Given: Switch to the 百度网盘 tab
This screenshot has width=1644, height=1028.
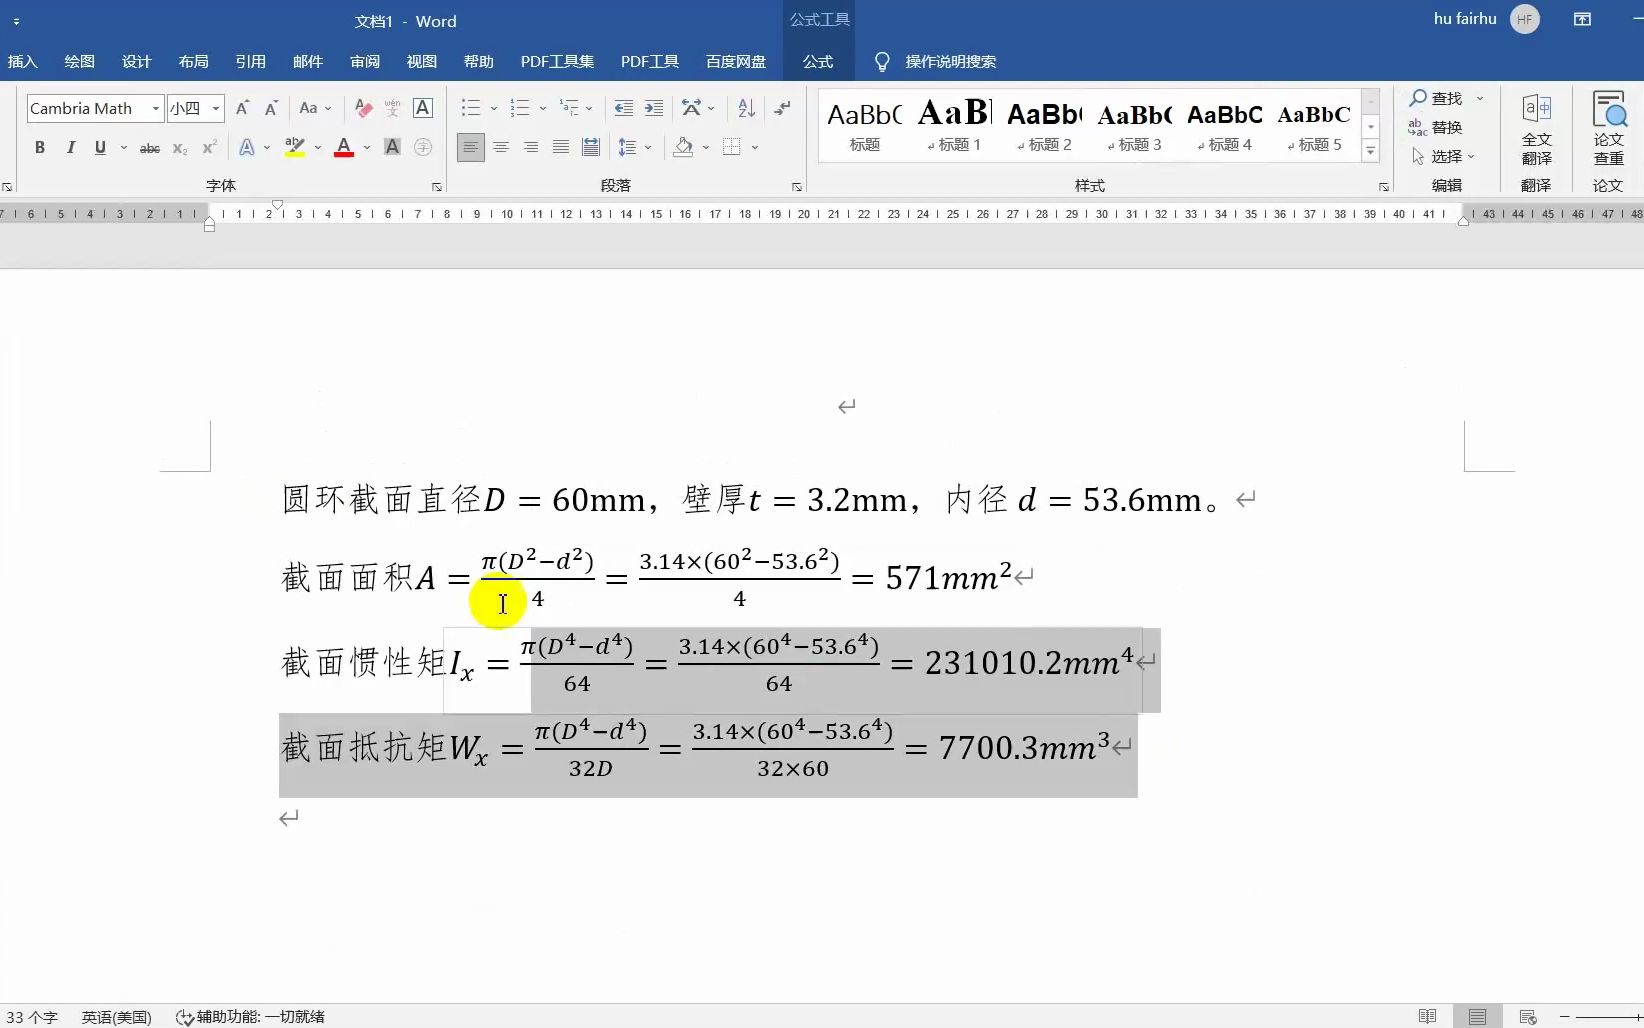Looking at the screenshot, I should click(736, 62).
